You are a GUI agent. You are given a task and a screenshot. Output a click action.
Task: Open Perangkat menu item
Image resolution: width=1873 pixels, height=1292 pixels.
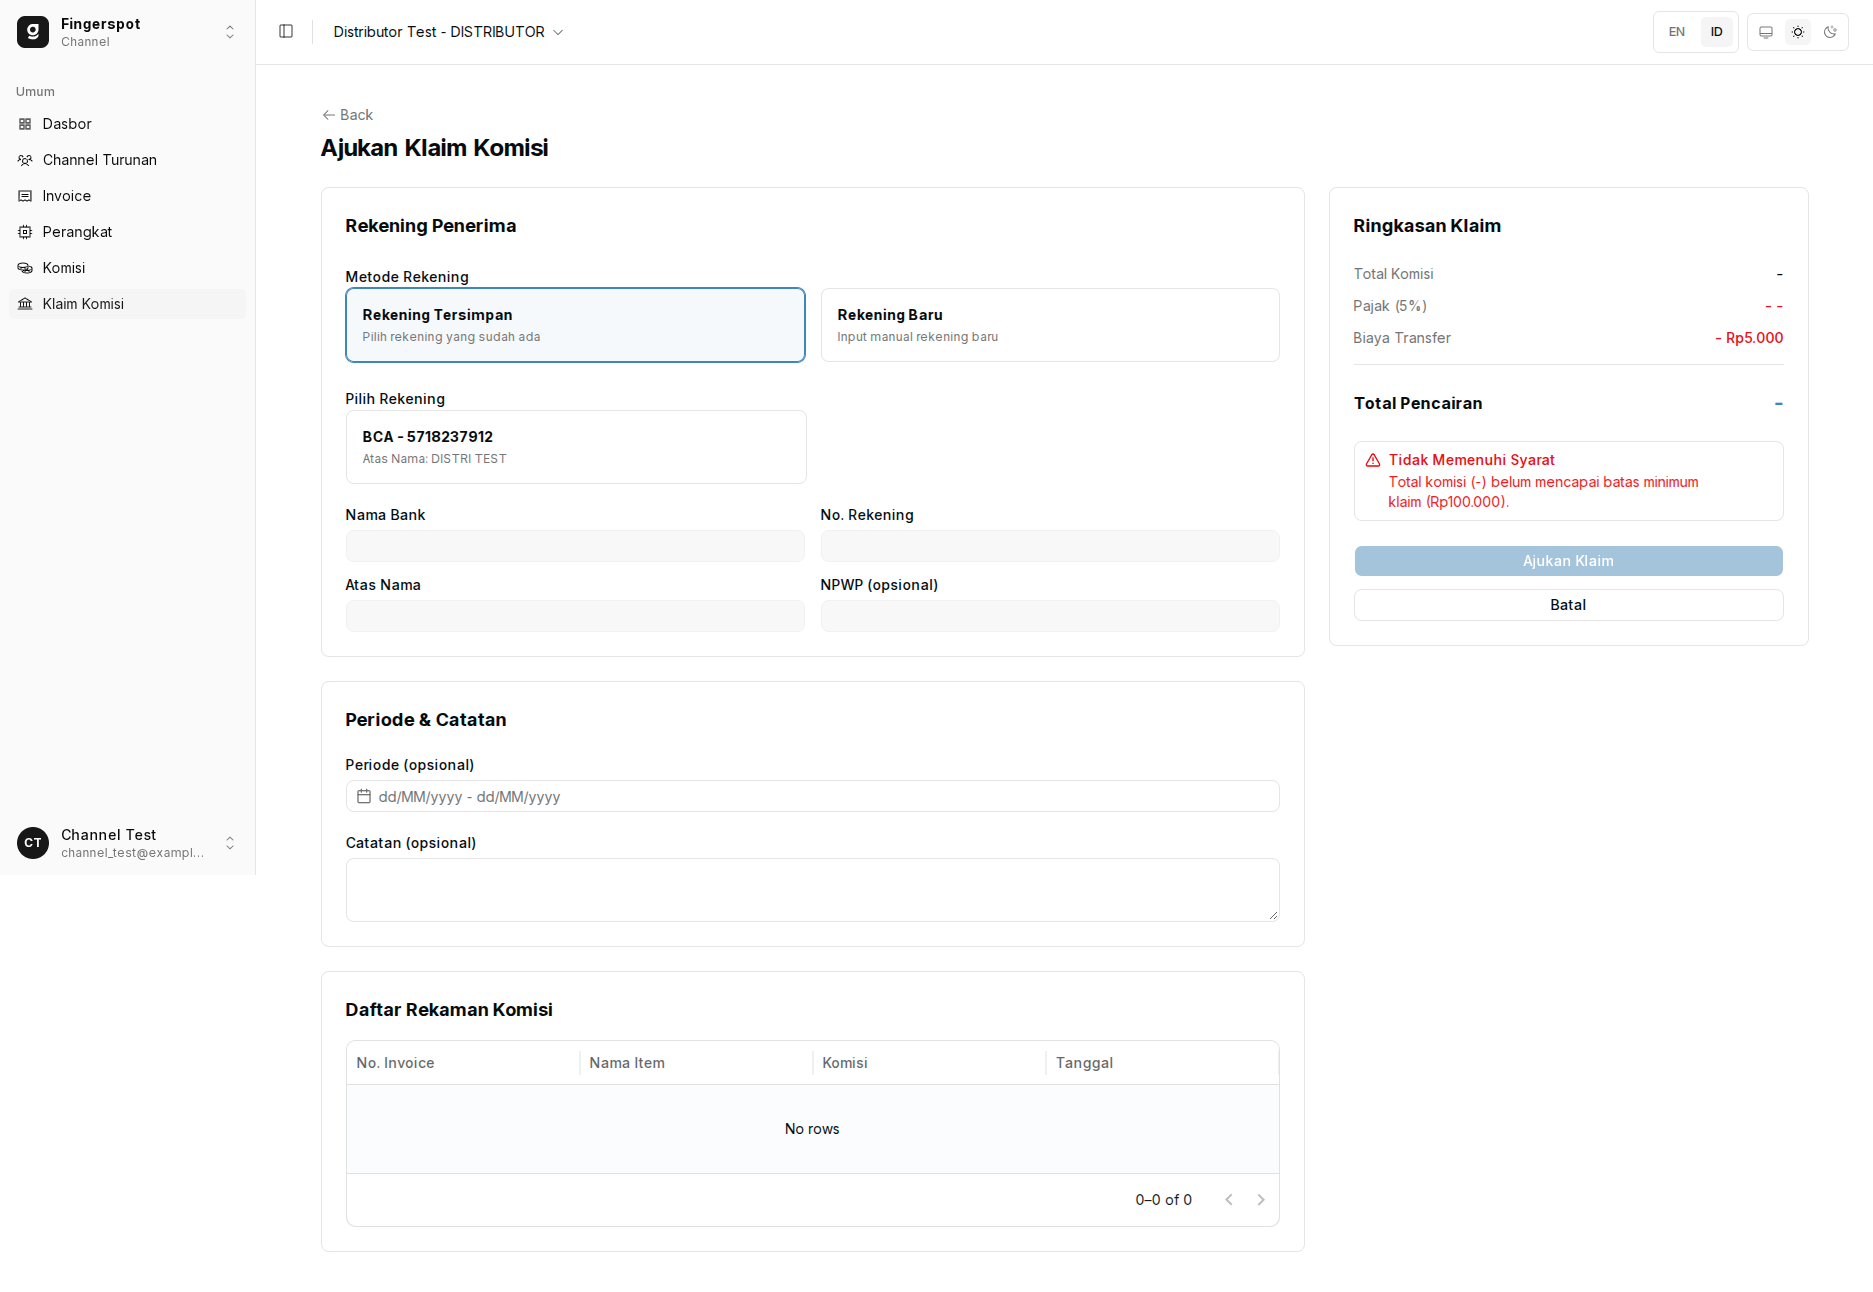(128, 232)
